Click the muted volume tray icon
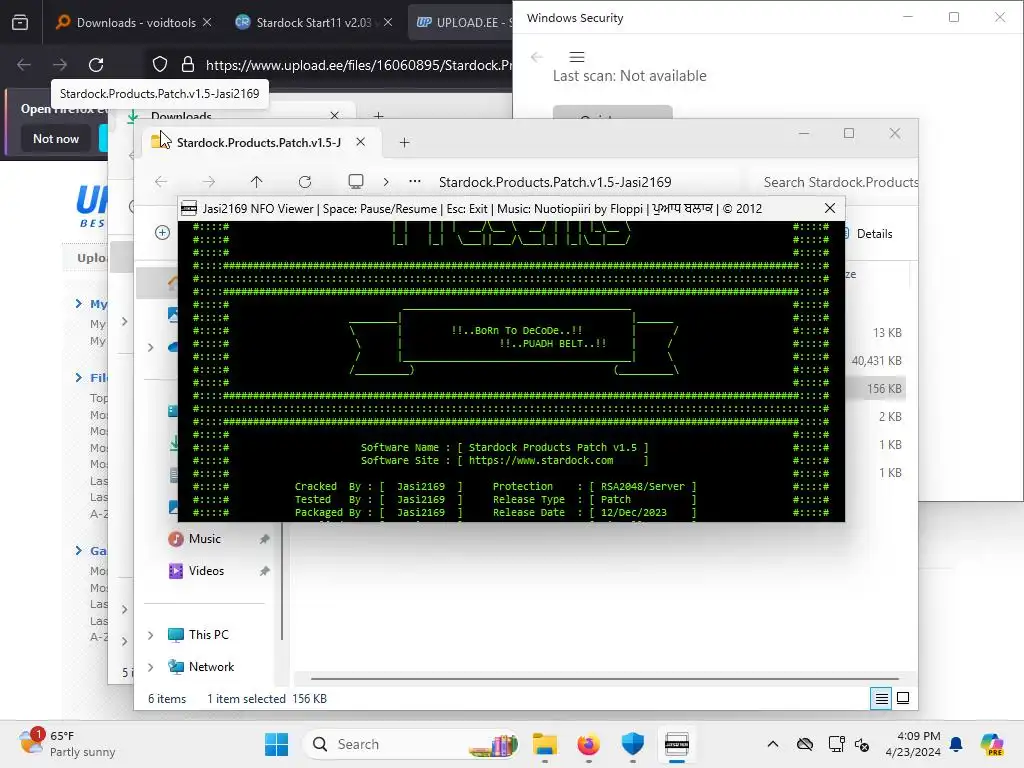Viewport: 1024px width, 768px height. [x=862, y=744]
